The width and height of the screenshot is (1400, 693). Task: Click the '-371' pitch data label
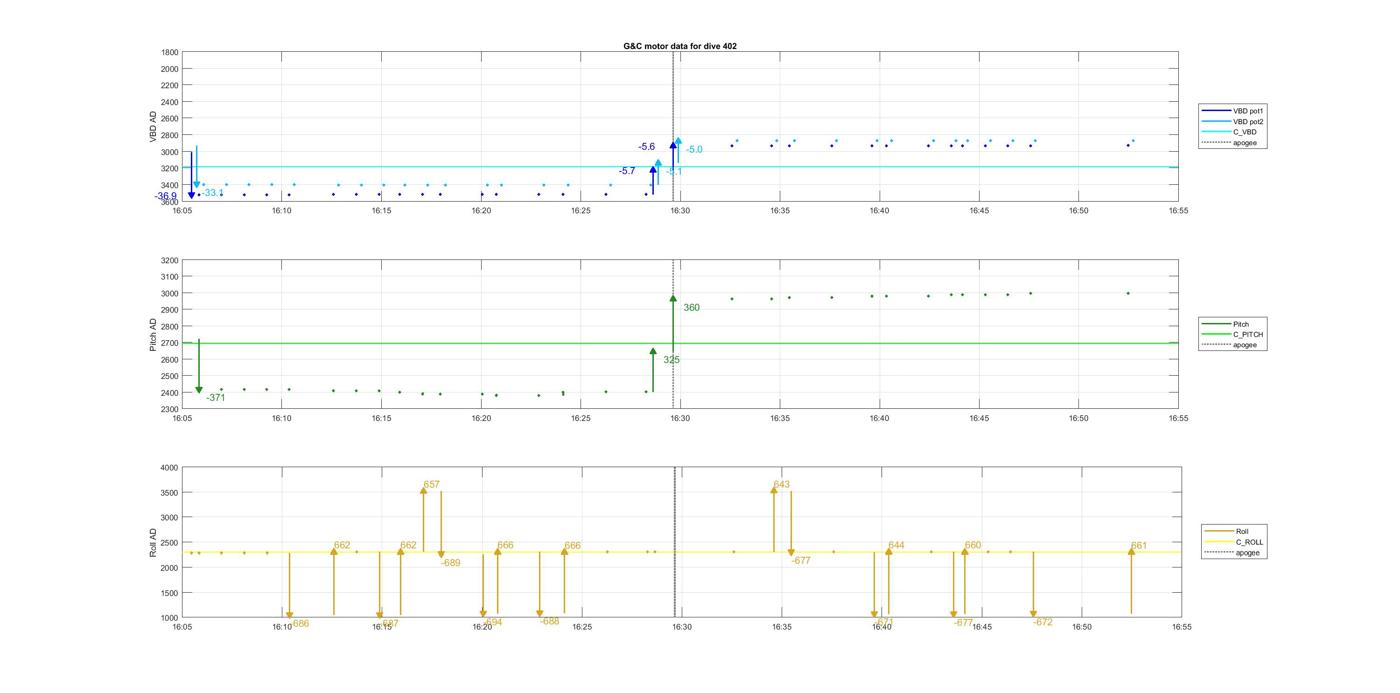pos(216,398)
